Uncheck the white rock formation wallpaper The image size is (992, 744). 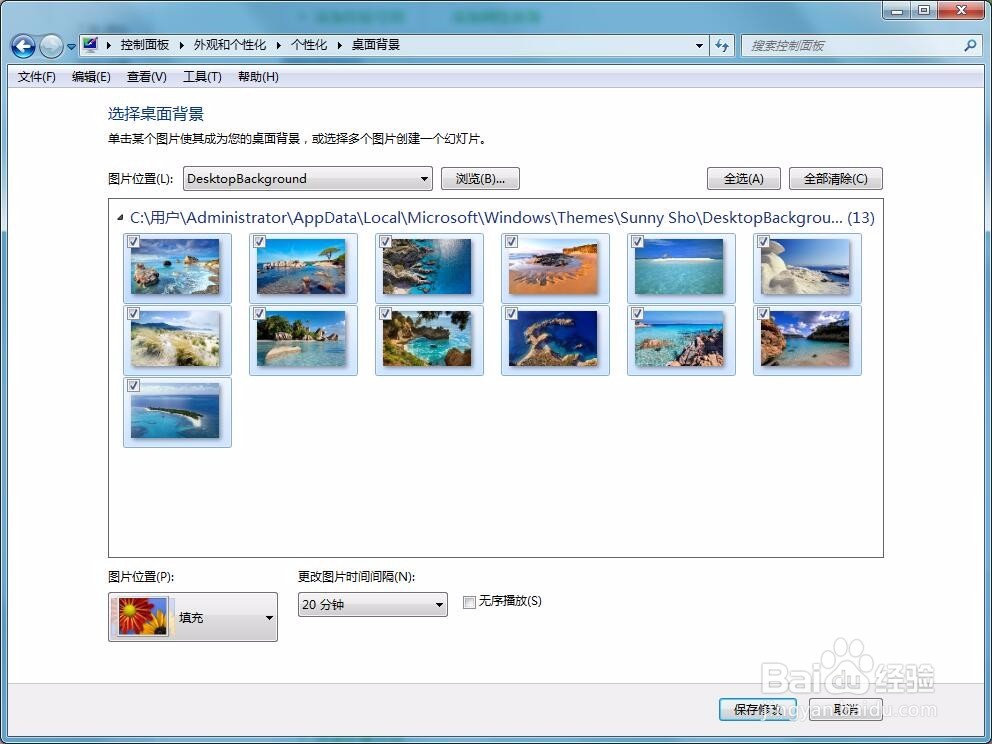[x=764, y=242]
